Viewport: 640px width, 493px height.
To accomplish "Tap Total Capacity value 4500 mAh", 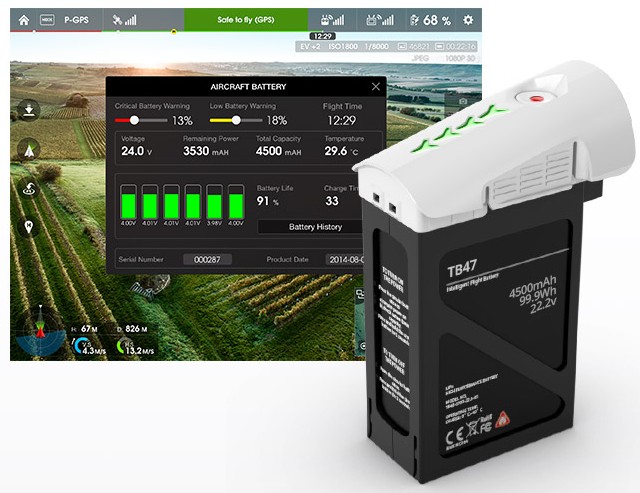I will click(278, 151).
